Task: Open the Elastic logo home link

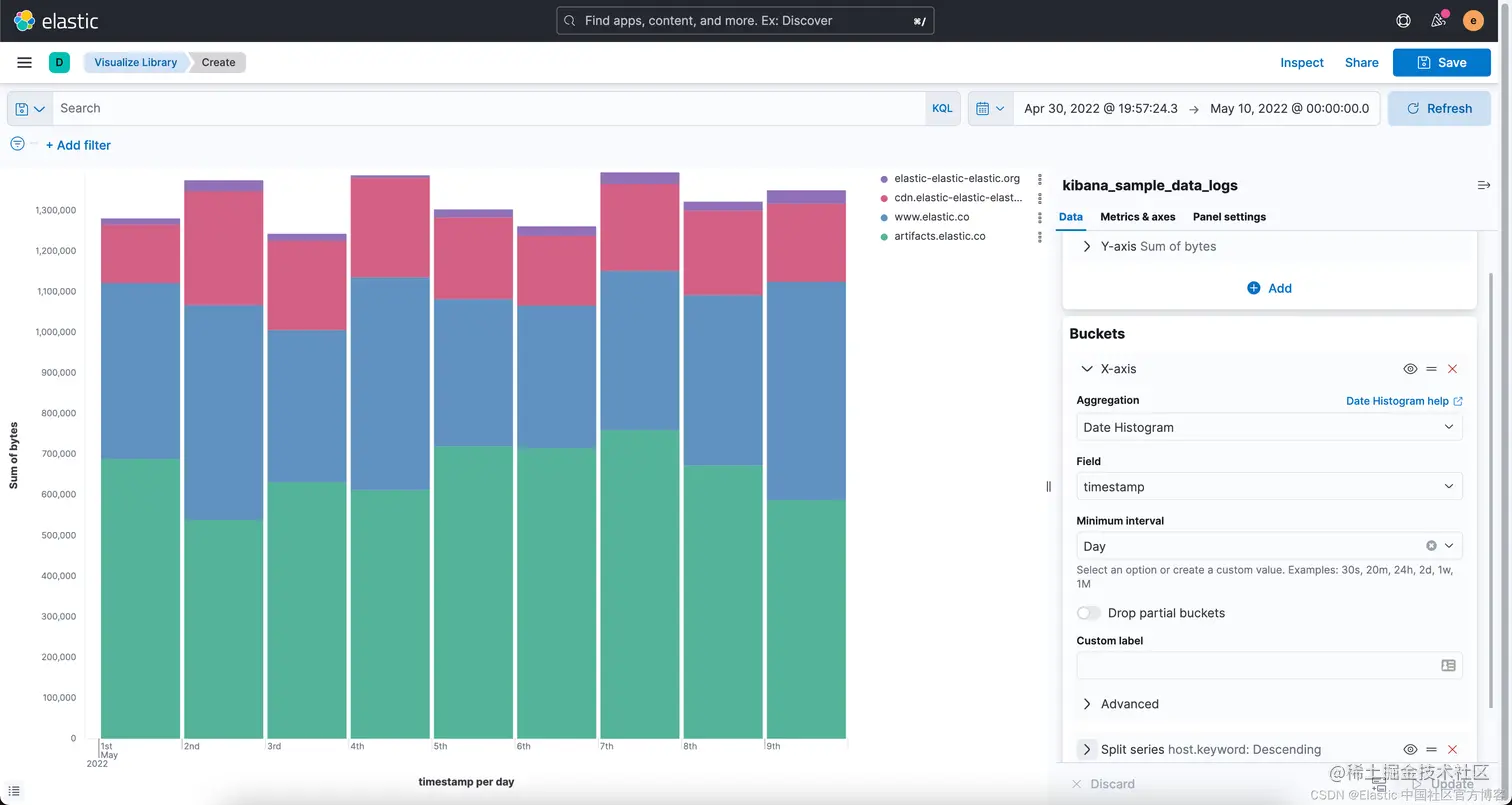Action: coord(56,20)
